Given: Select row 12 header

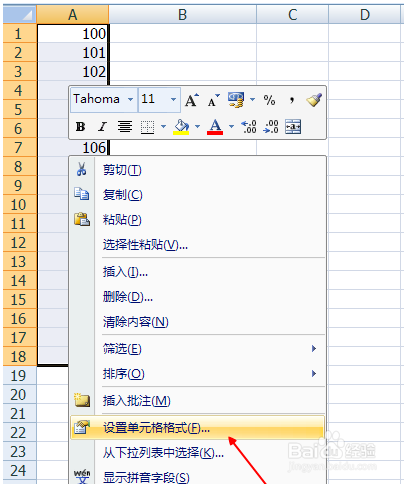Looking at the screenshot, I should coord(20,243).
